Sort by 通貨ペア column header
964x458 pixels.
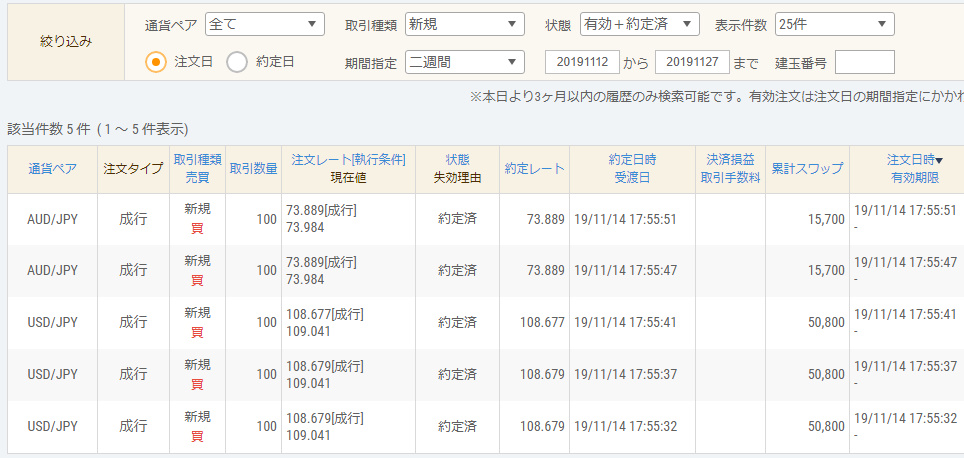tap(52, 169)
